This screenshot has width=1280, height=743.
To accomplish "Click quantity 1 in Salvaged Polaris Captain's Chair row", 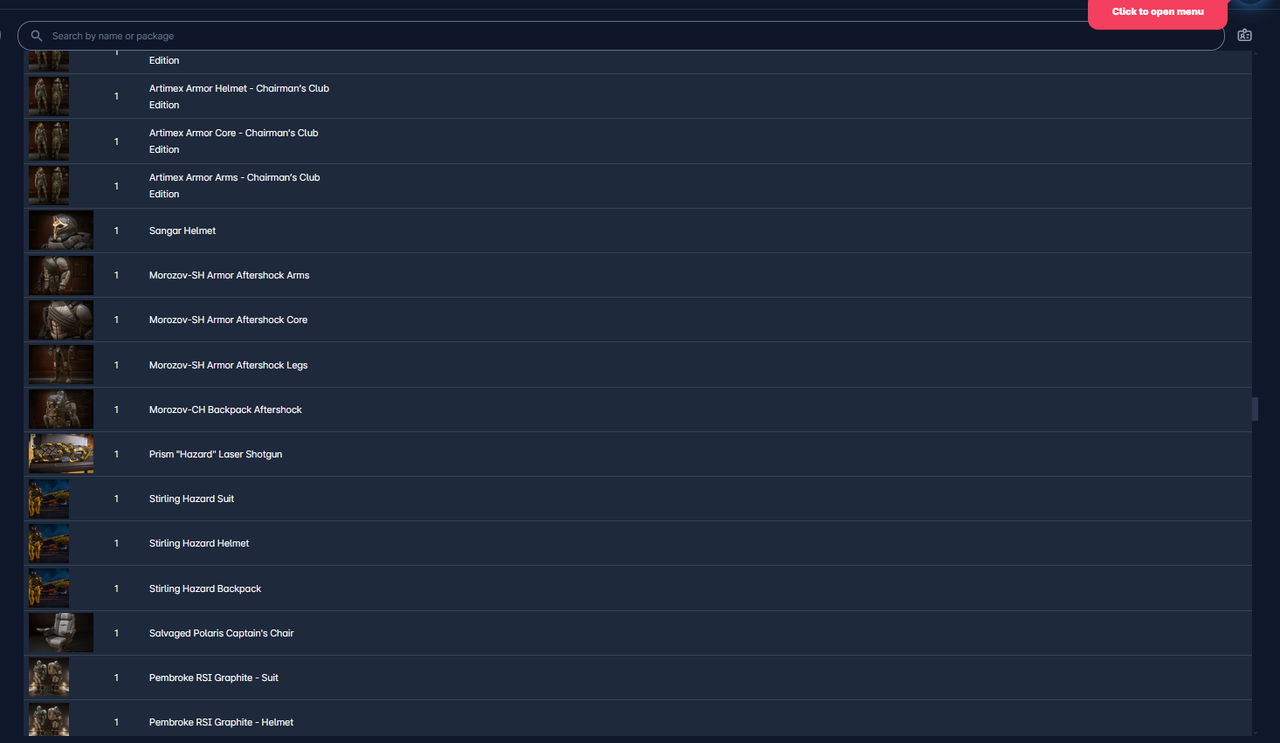I will (116, 633).
